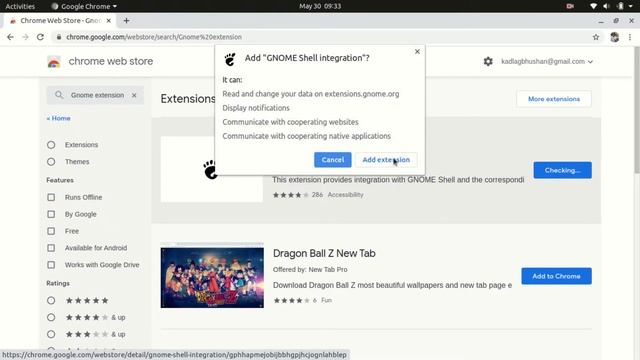Click the Dragon Ball Z star rating
Screen dimensions: 640x360
291,300
